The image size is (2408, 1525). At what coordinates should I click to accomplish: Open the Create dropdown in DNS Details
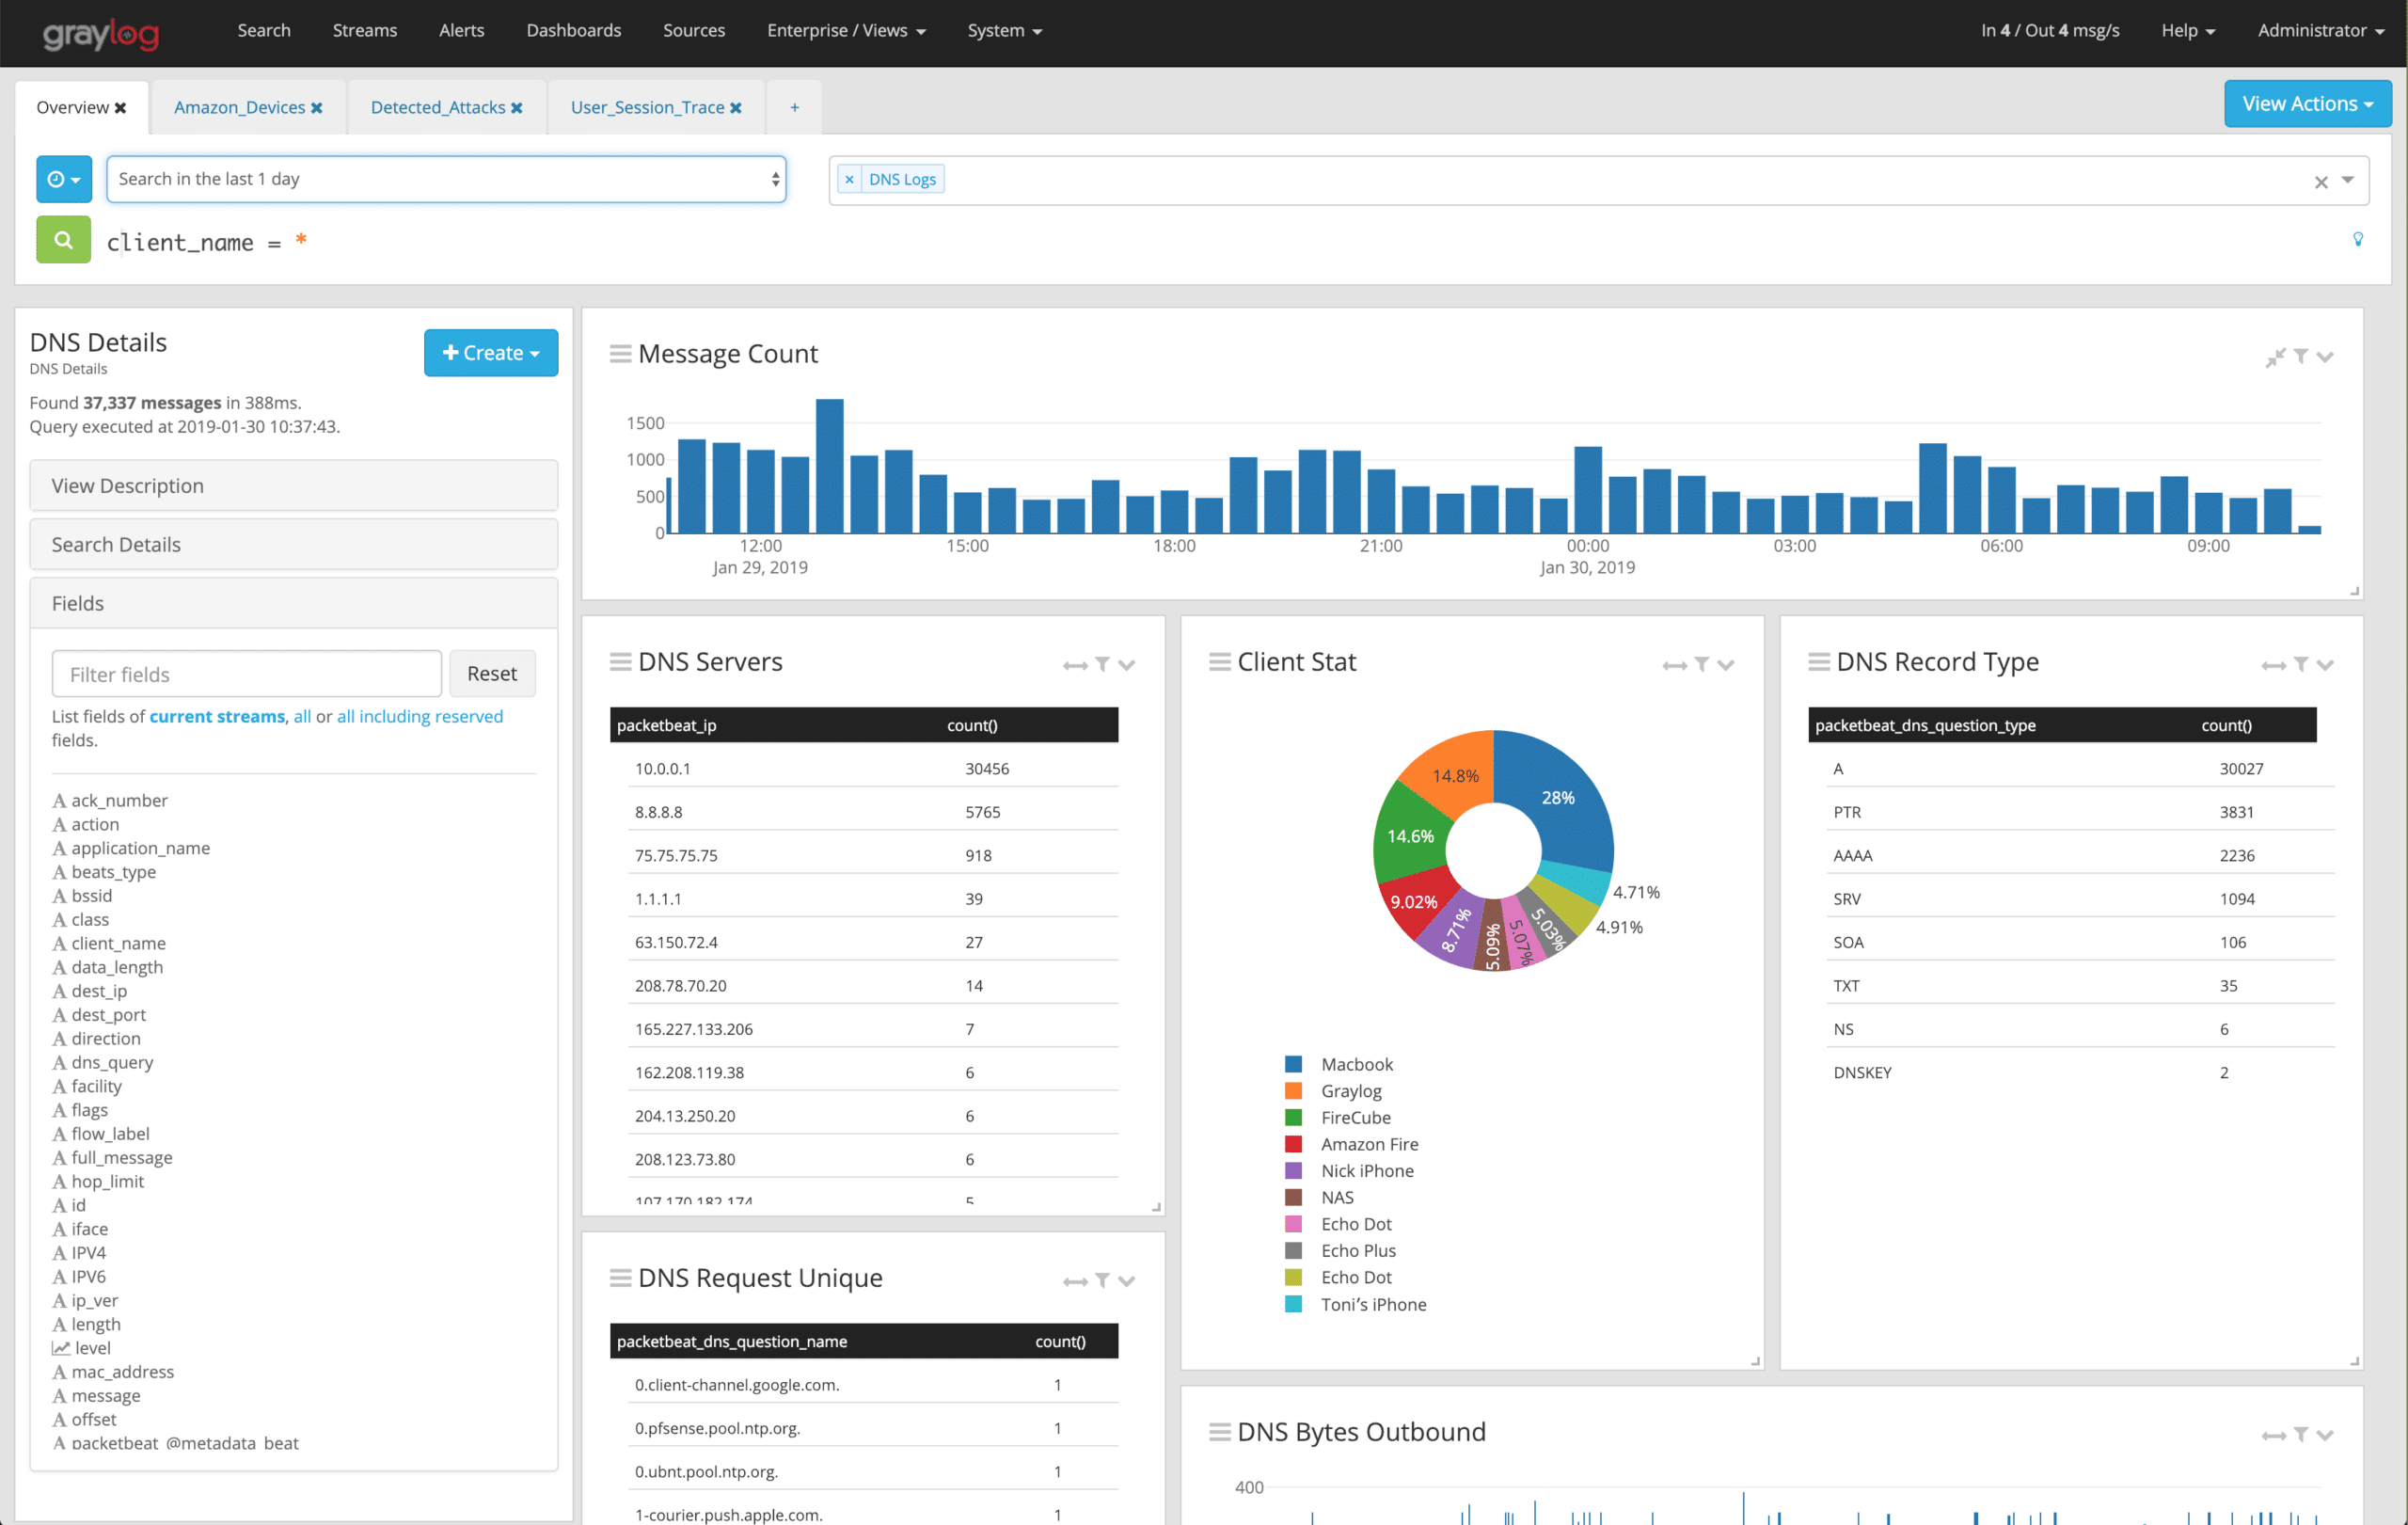[490, 353]
